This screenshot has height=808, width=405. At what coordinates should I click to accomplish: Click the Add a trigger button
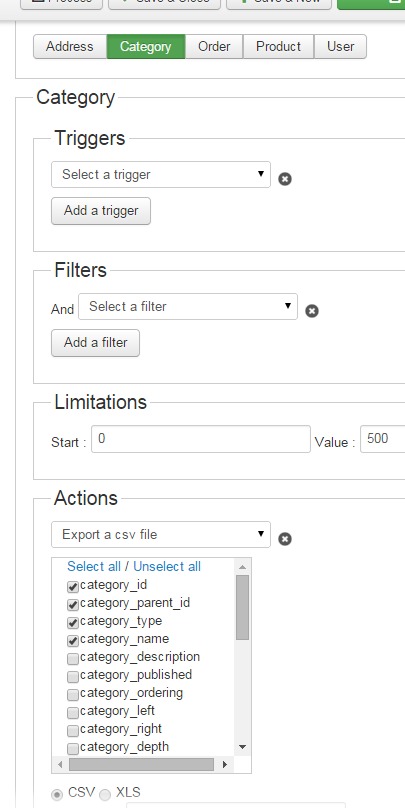coord(101,211)
